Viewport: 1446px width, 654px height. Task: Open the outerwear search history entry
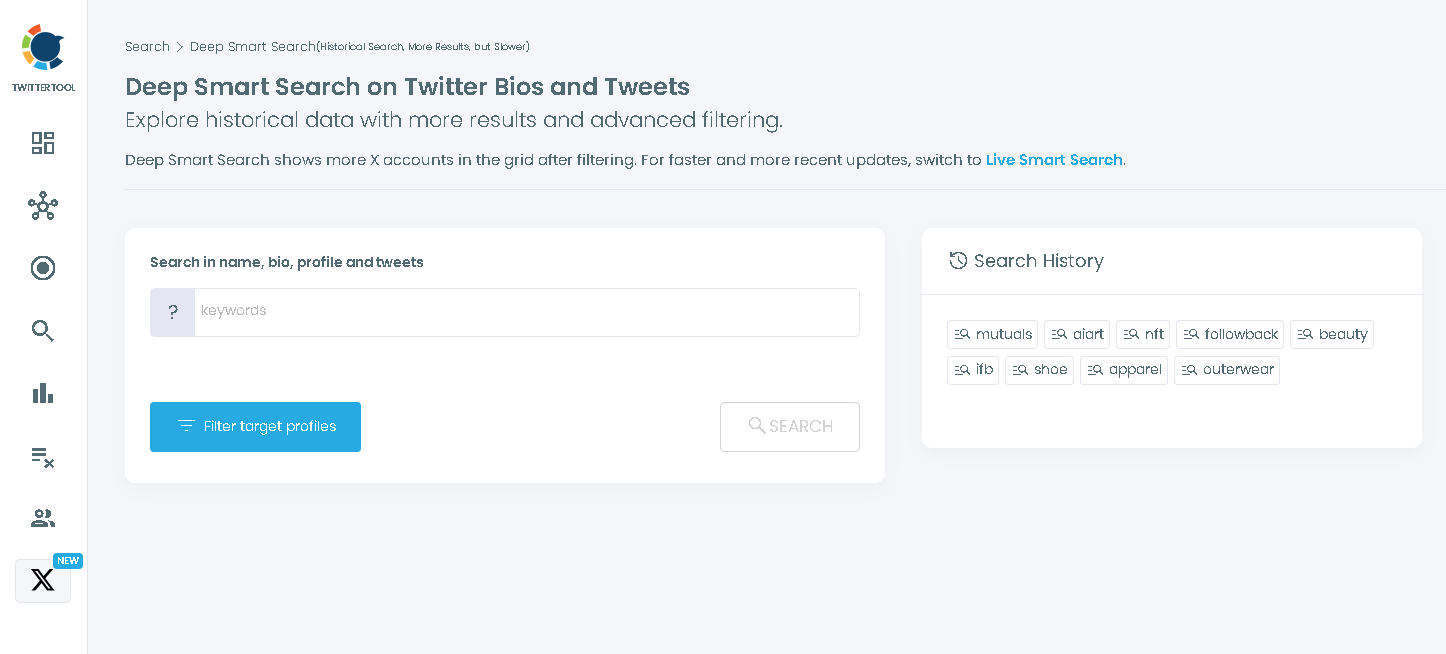pyautogui.click(x=1226, y=369)
